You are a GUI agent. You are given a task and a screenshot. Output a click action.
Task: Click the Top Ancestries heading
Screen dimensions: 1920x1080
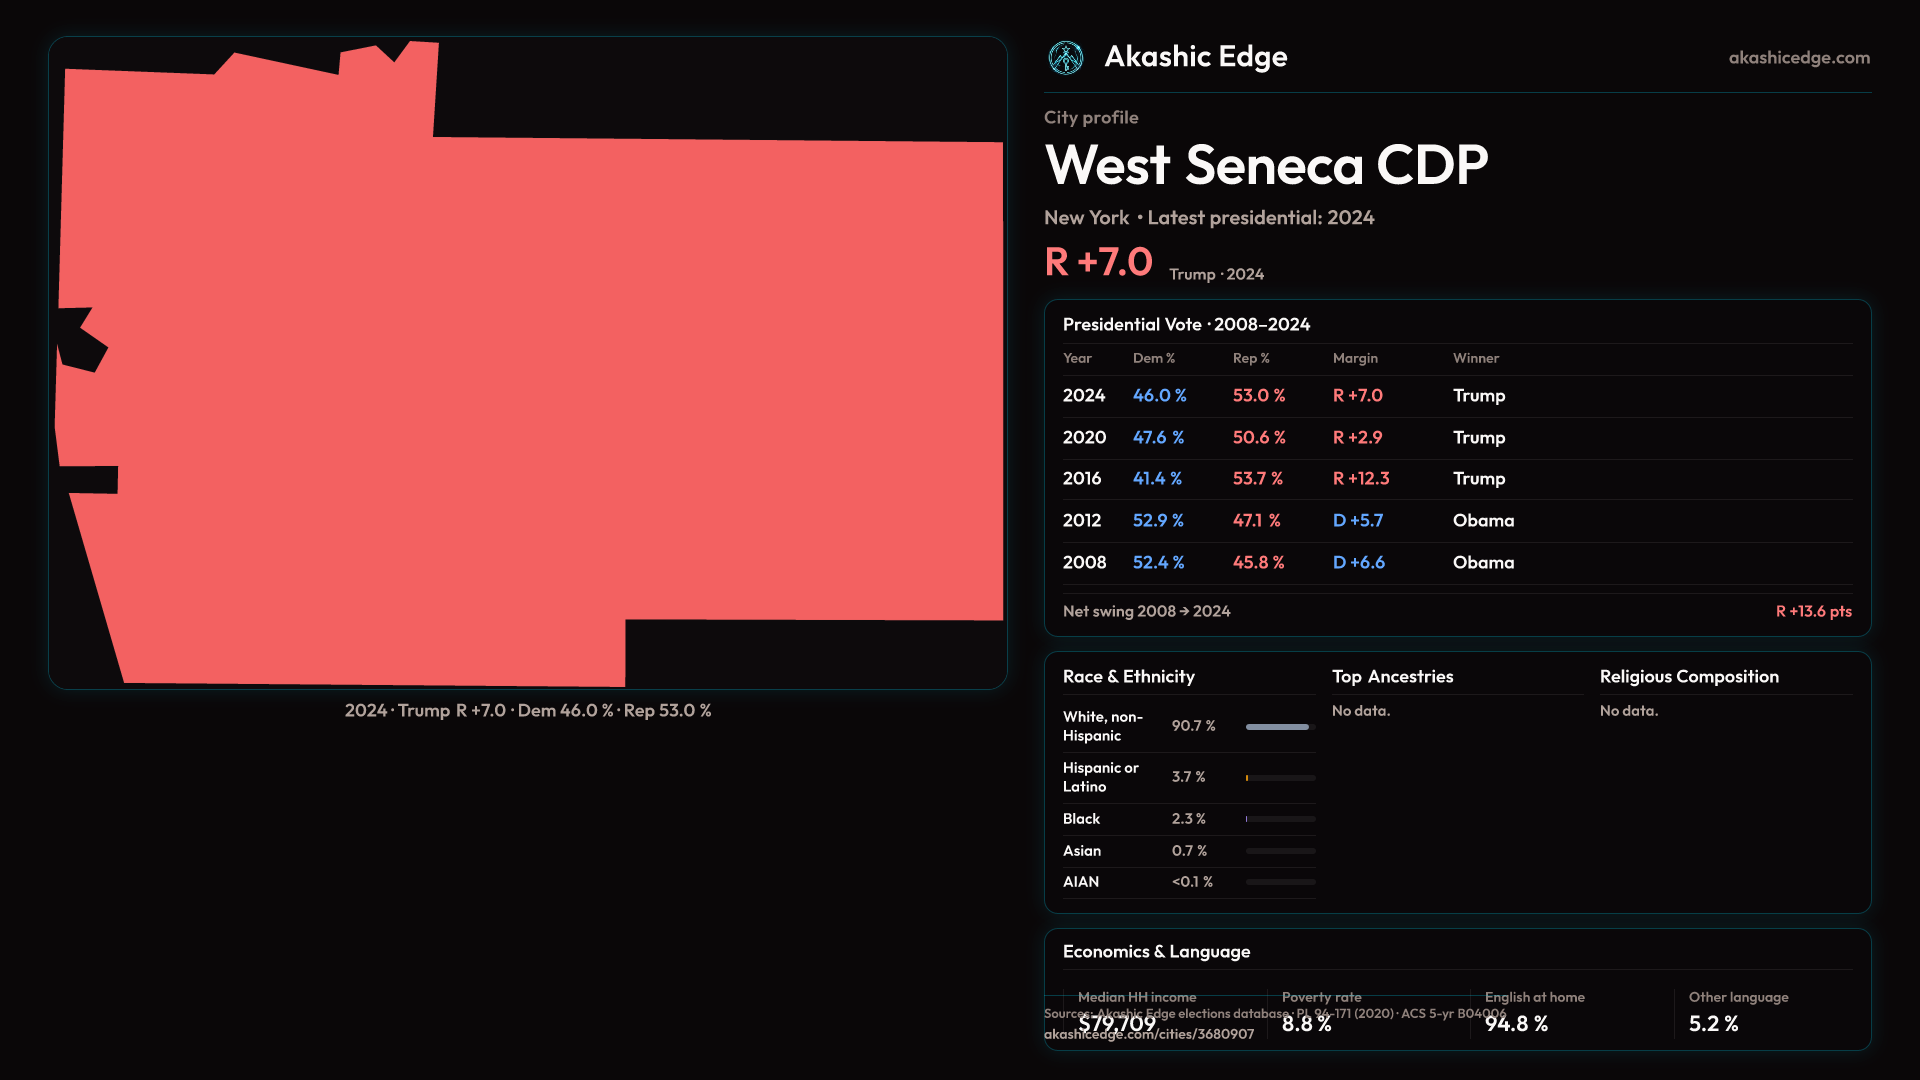pyautogui.click(x=1392, y=677)
